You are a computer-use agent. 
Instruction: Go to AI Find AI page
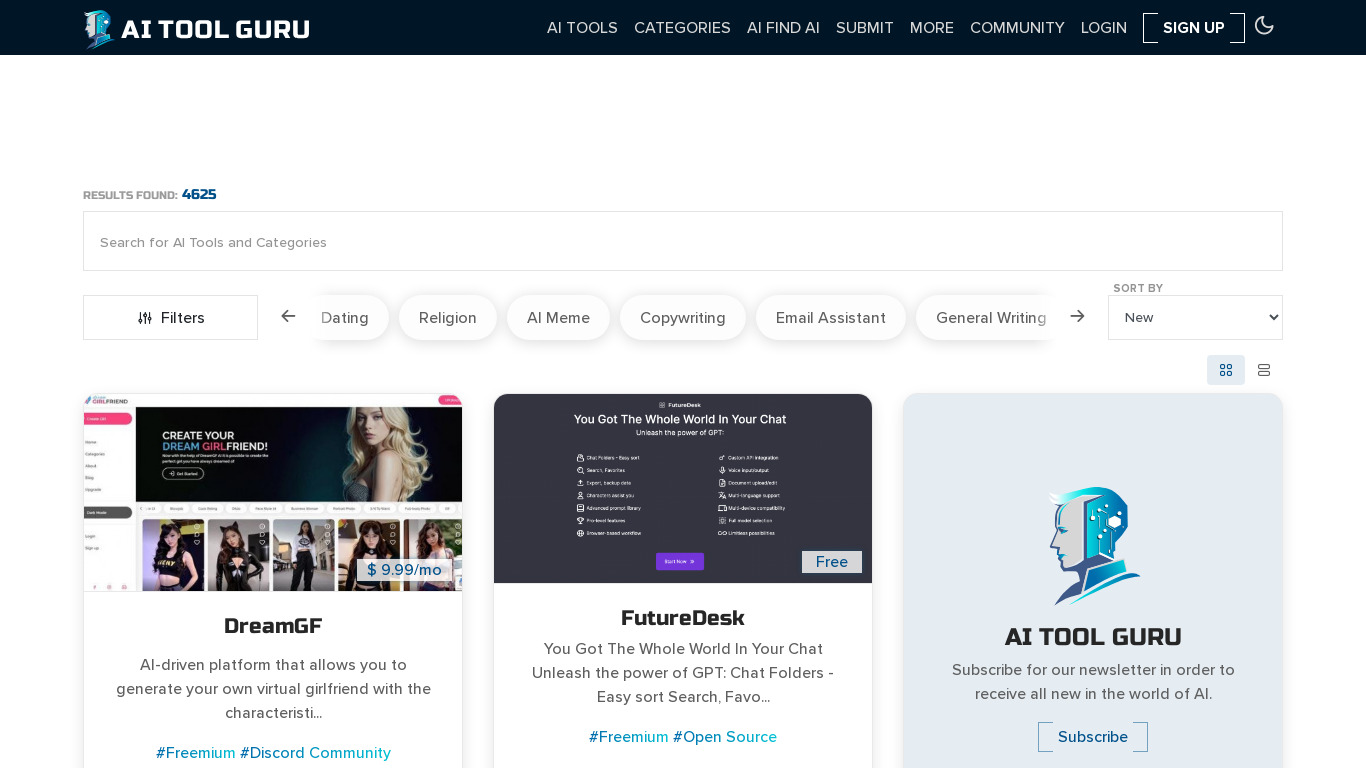click(x=783, y=28)
